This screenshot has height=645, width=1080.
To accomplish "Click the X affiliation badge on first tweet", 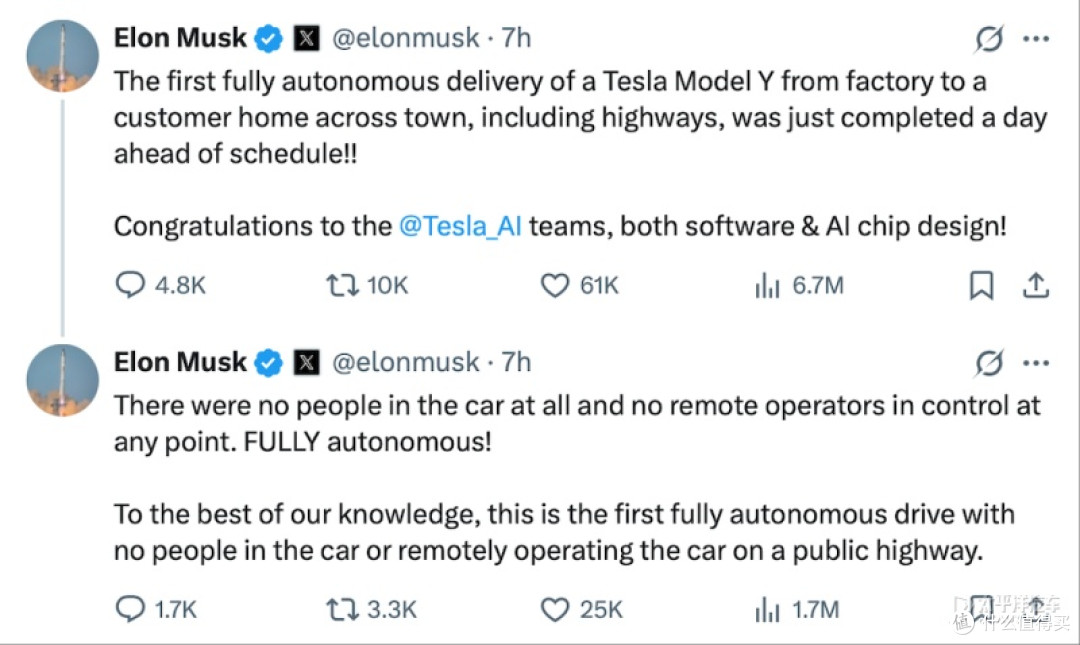I will (307, 38).
